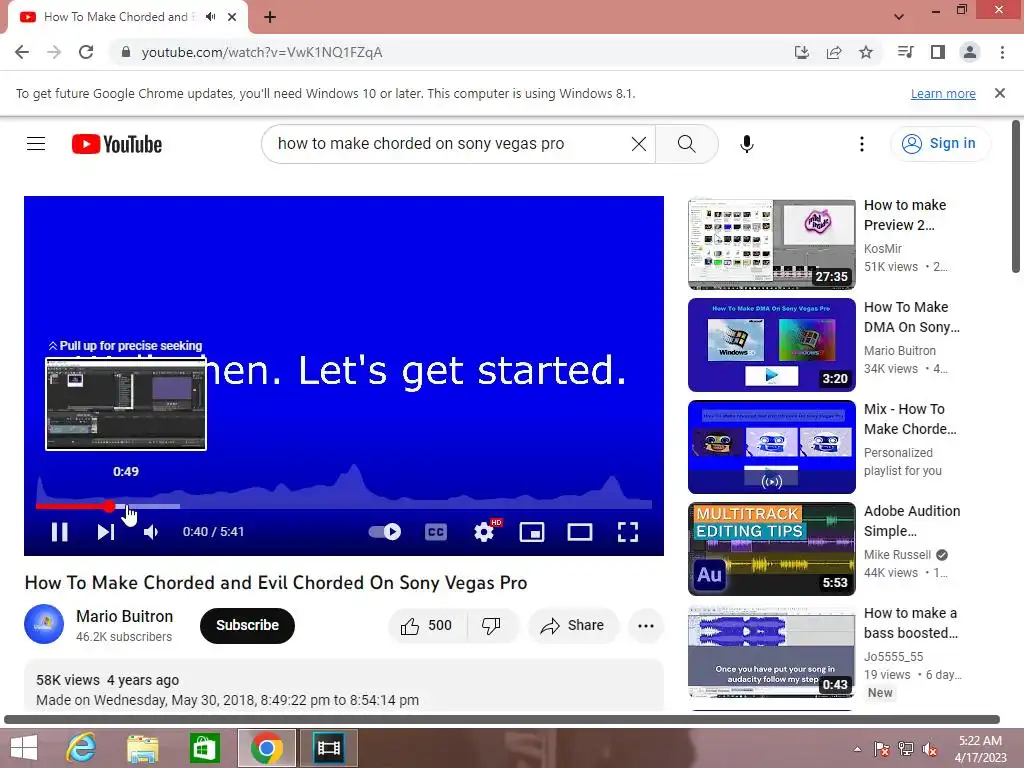The height and width of the screenshot is (768, 1024).
Task: Dislike this video
Action: tap(492, 626)
